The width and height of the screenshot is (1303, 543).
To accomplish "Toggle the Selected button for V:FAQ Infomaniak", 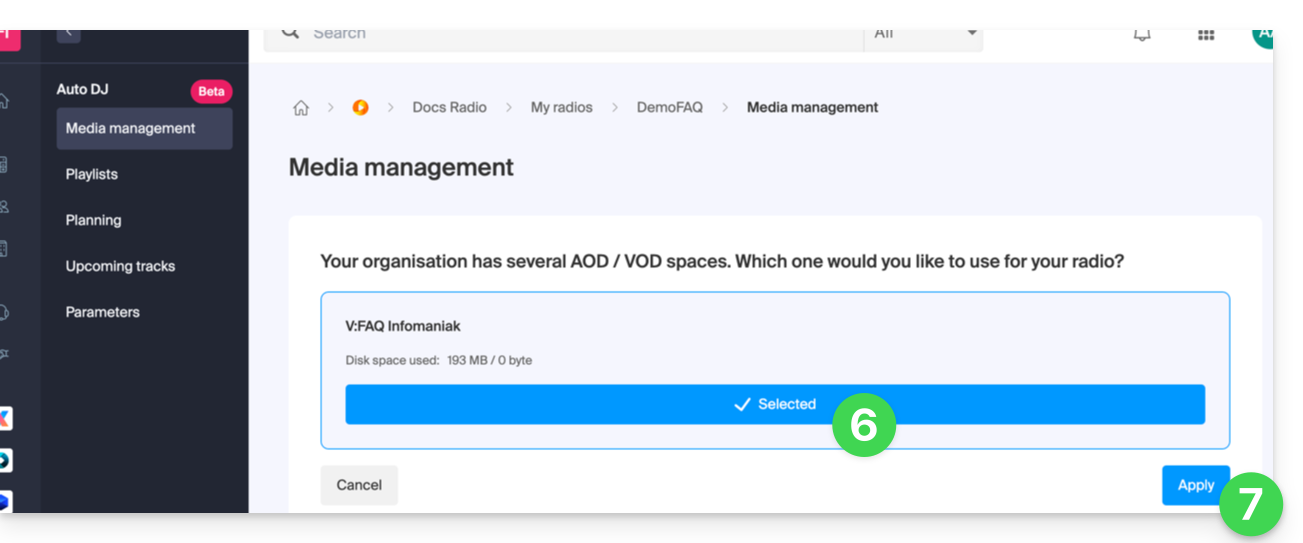I will coord(774,404).
